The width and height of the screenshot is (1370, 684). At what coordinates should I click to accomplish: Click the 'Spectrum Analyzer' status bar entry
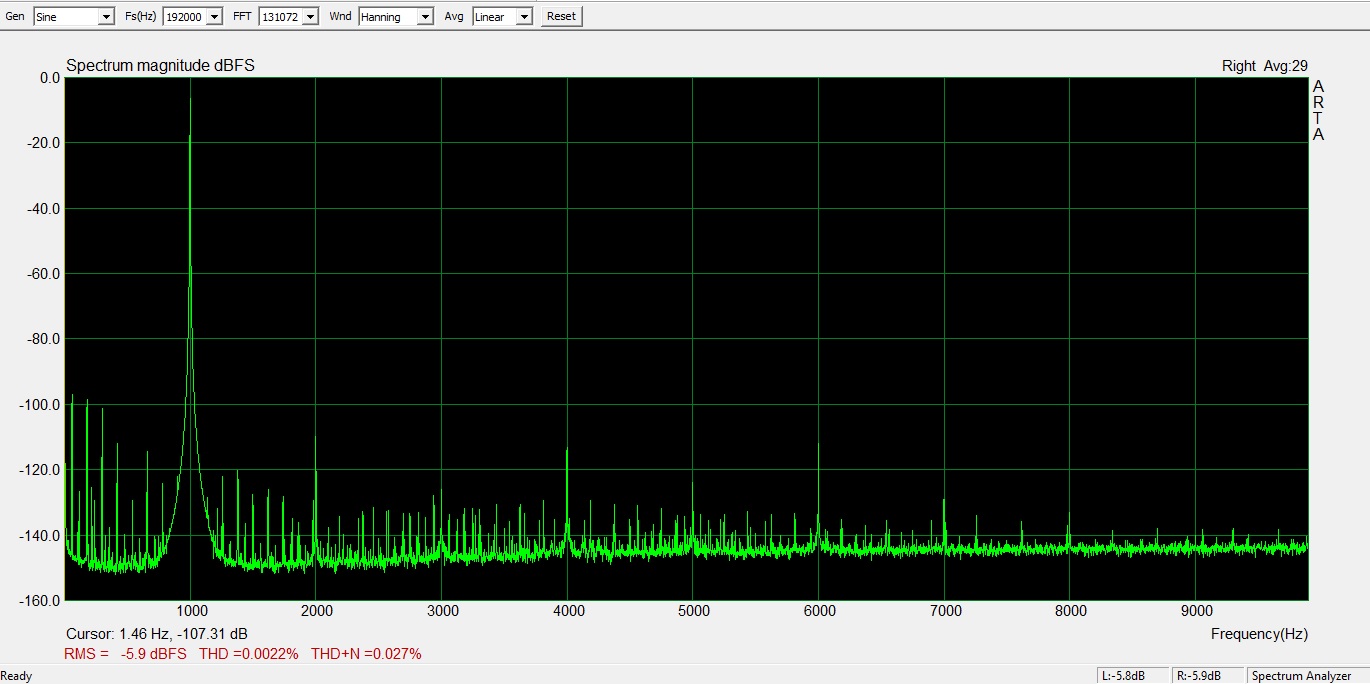coord(1301,676)
